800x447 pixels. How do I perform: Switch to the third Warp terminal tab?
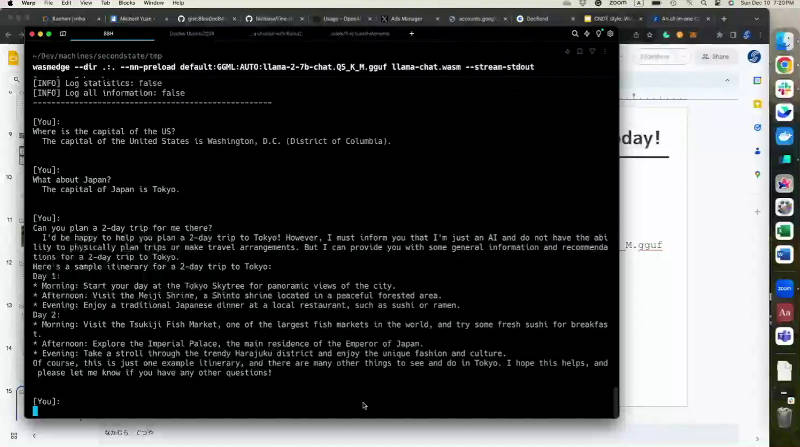pos(278,34)
